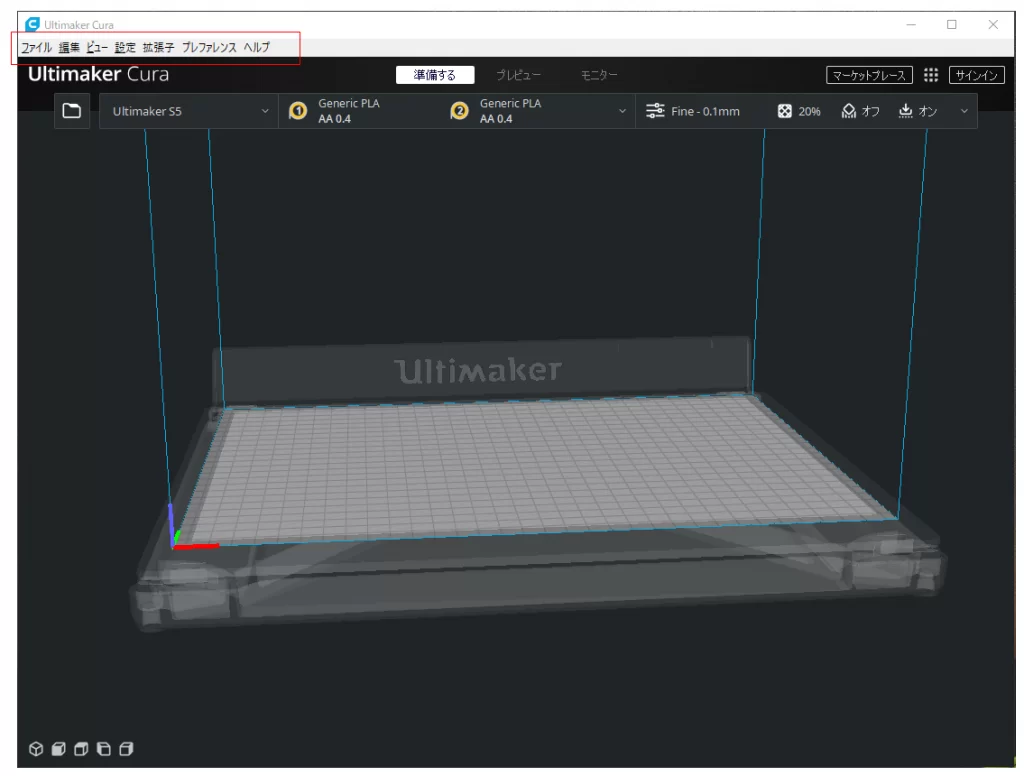Click the サインイン (Sign in) button

click(x=976, y=75)
